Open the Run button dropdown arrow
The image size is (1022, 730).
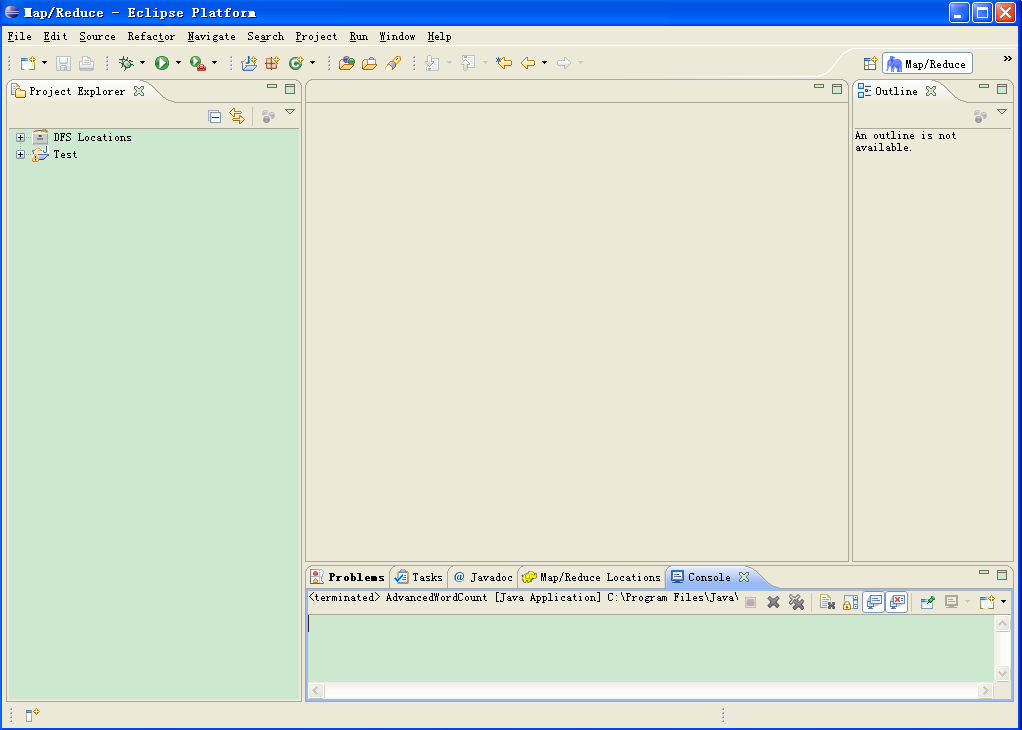178,63
